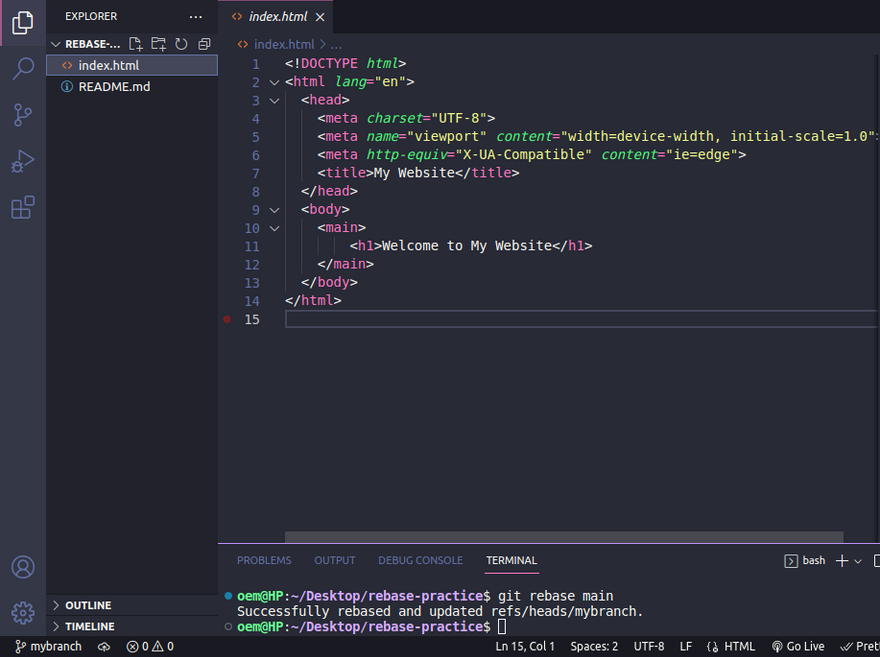Switch to the DEBUG CONSOLE tab
Image resolution: width=880 pixels, height=657 pixels.
420,560
